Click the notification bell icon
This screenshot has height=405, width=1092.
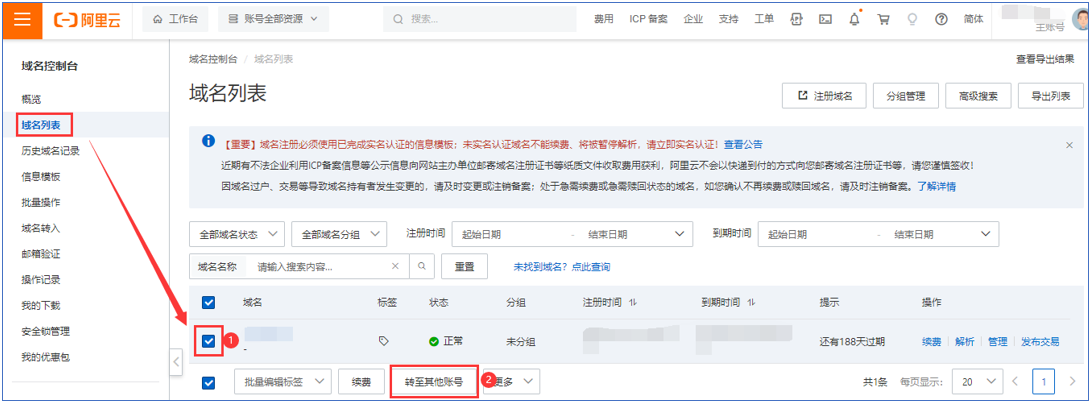pos(854,19)
